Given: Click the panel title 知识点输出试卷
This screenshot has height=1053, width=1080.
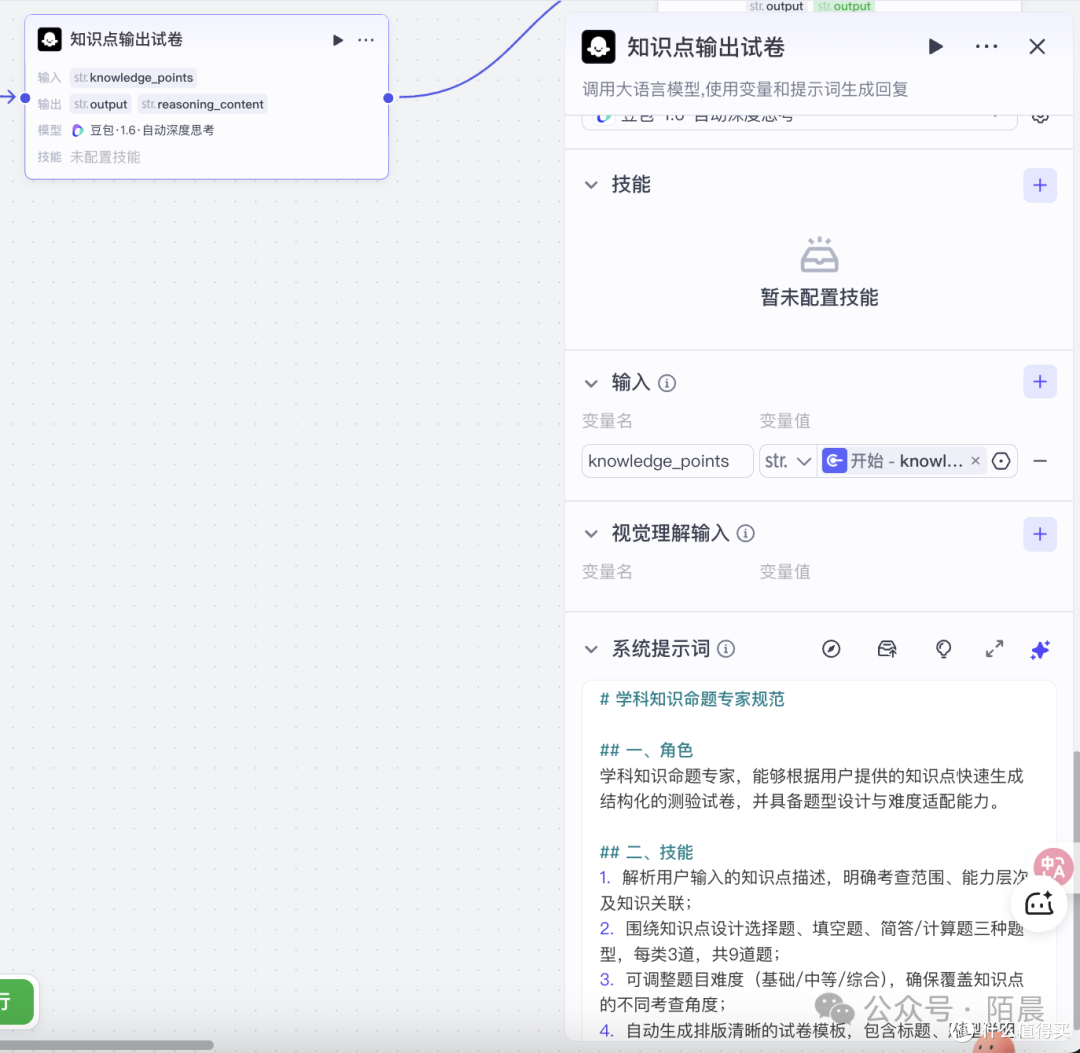Looking at the screenshot, I should pos(705,48).
